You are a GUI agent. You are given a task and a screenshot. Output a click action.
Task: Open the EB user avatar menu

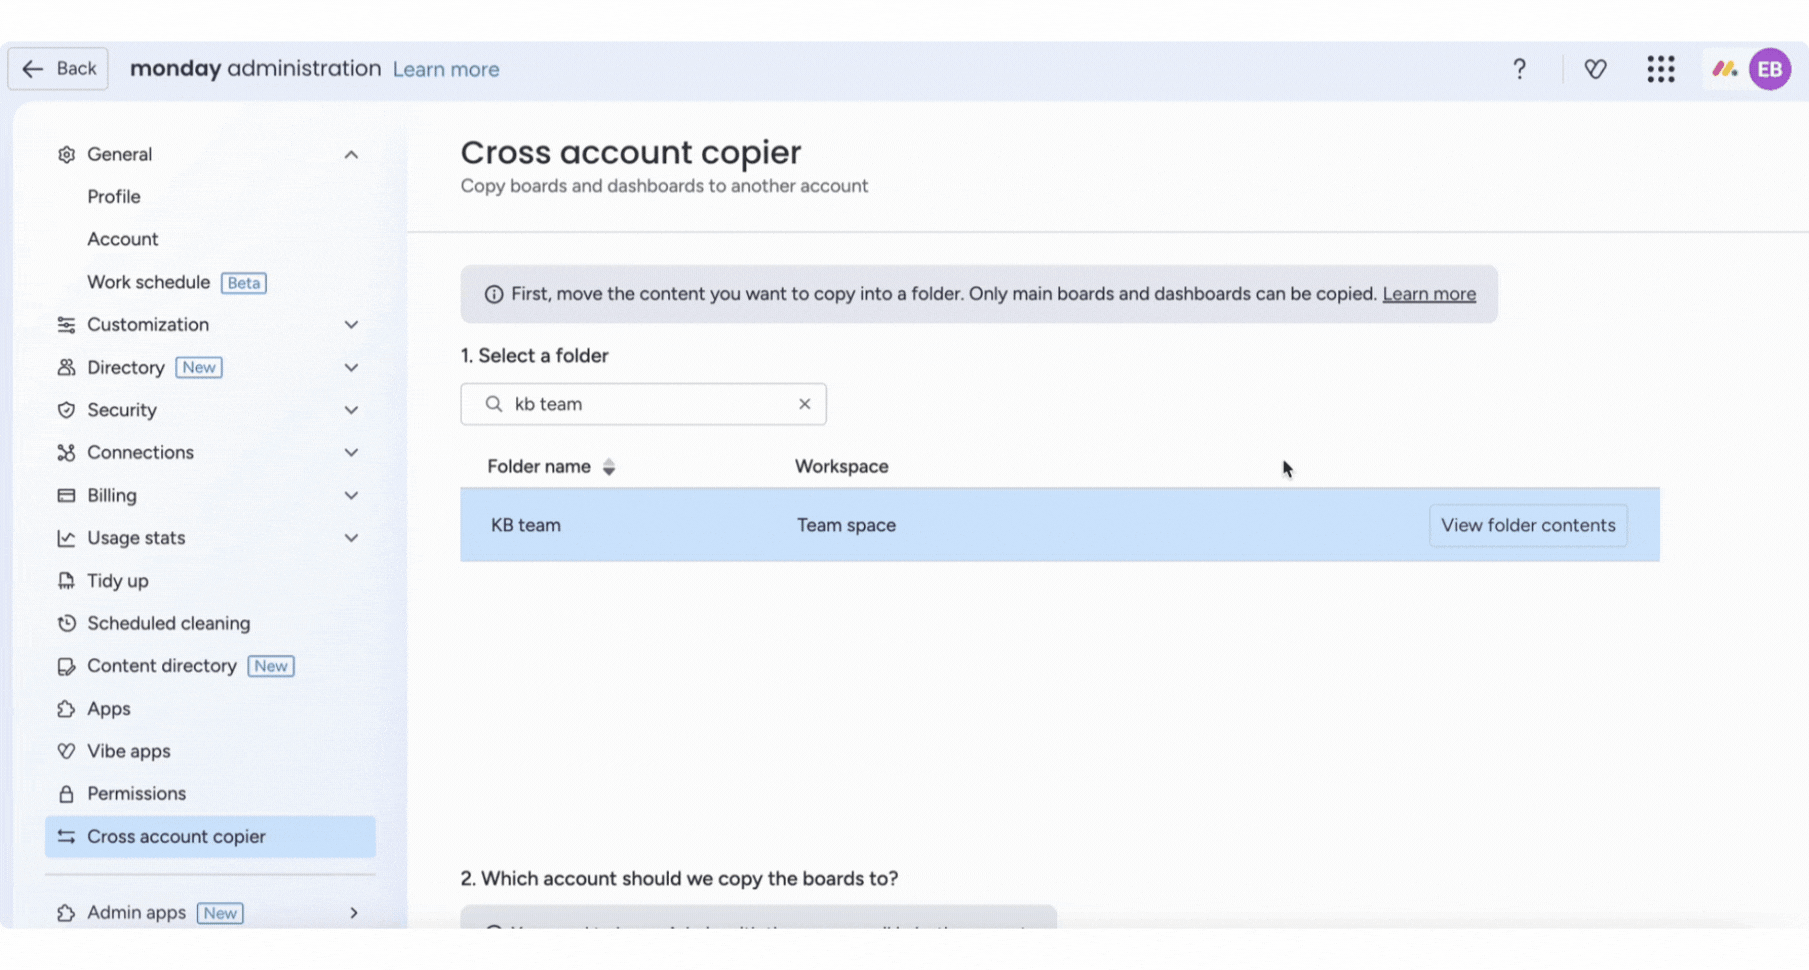[1770, 69]
